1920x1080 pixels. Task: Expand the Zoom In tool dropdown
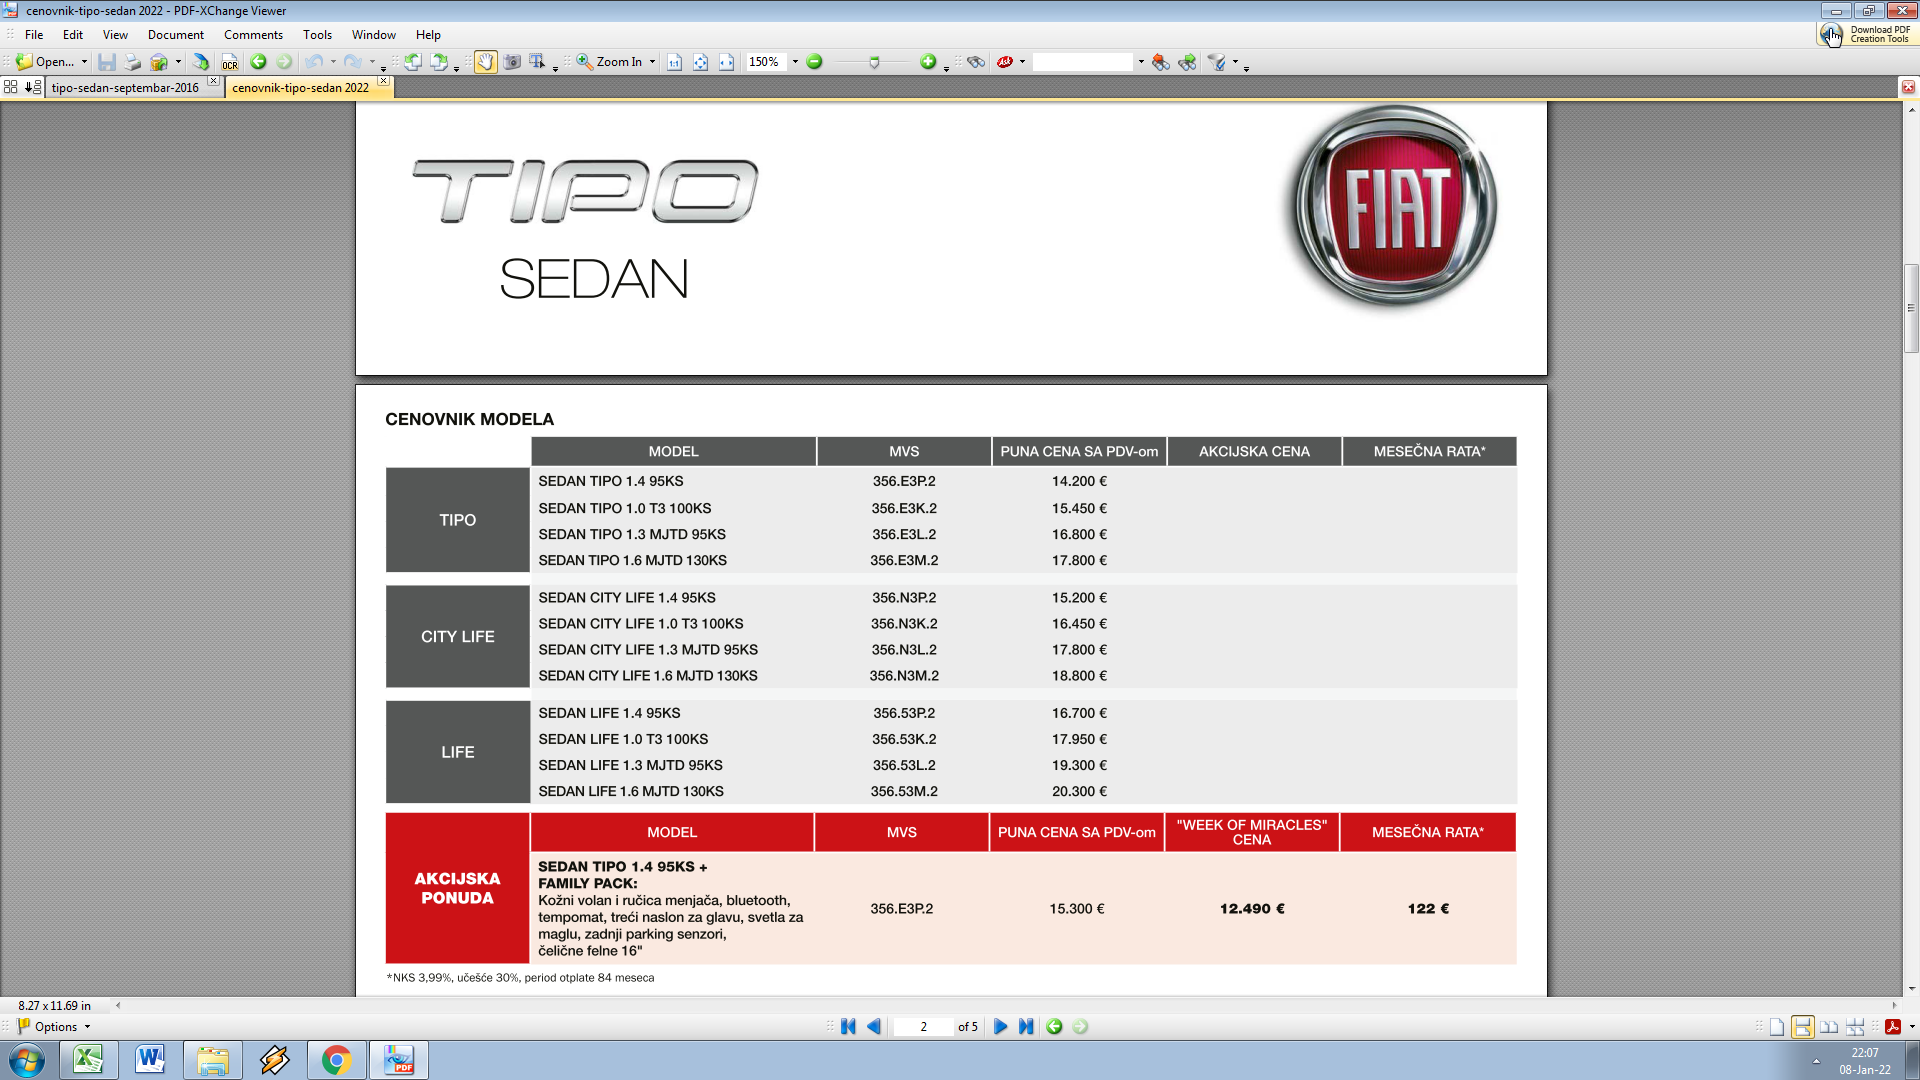click(653, 62)
